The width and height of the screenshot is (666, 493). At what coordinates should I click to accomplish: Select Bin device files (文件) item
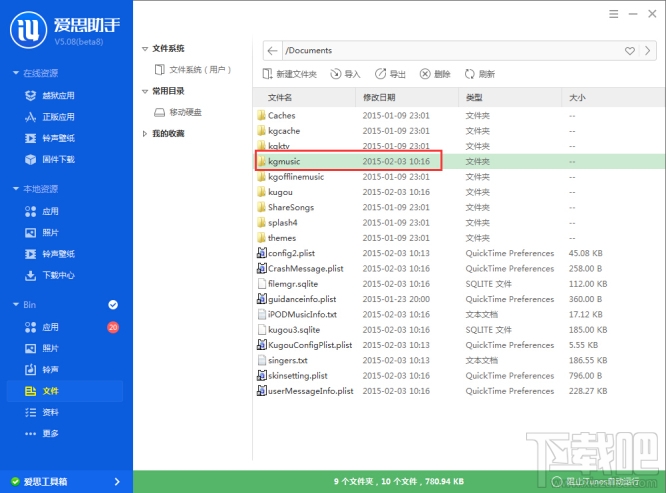pyautogui.click(x=65, y=391)
